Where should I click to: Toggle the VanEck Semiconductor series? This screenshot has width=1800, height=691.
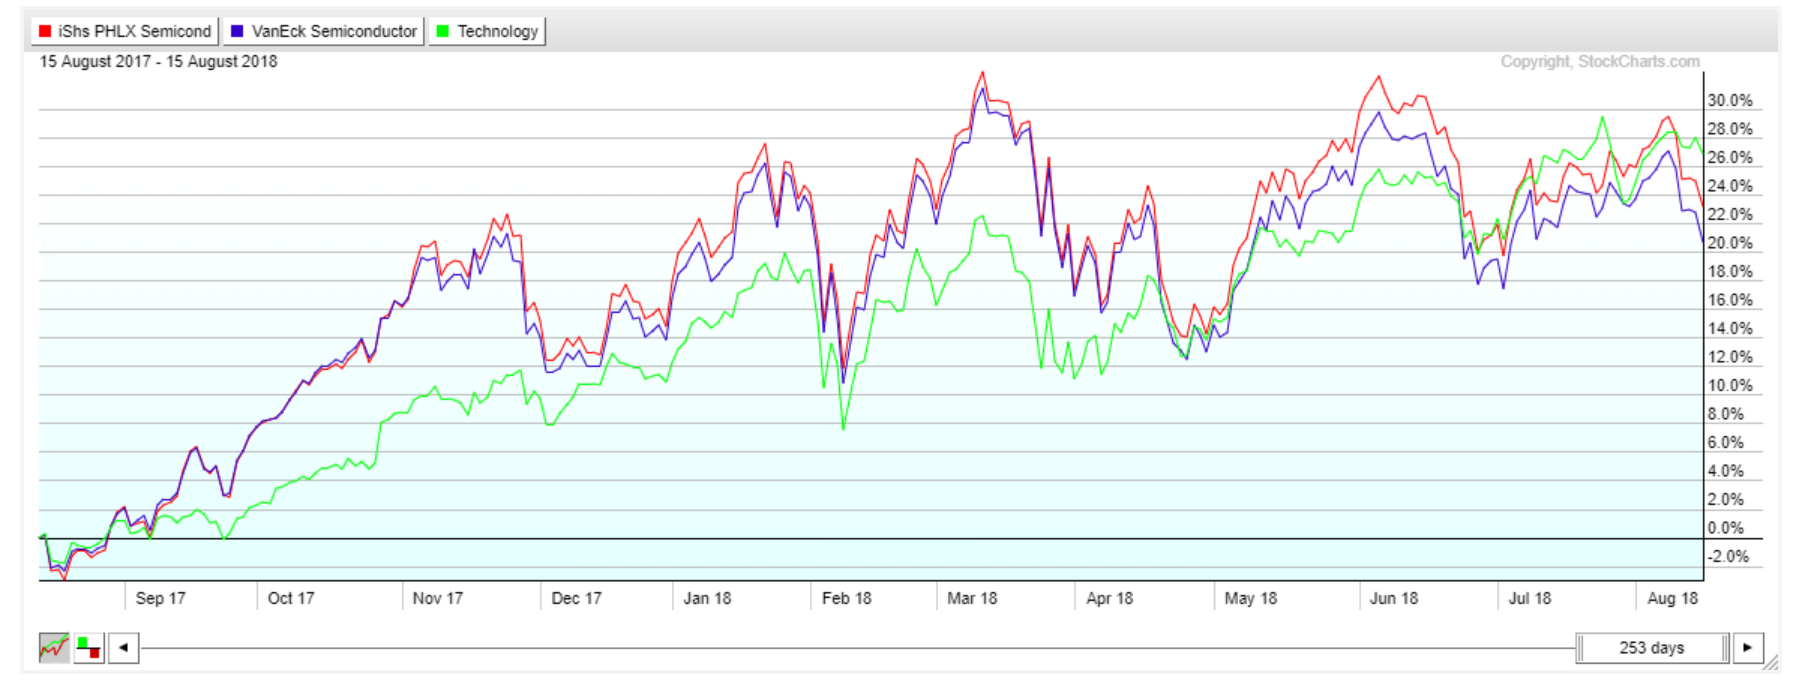[323, 31]
